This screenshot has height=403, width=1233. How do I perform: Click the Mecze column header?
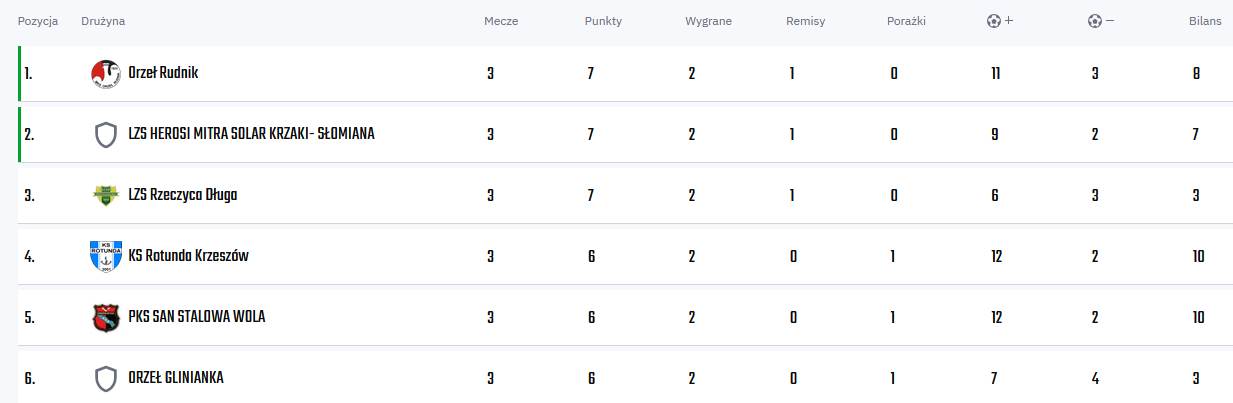pos(501,21)
